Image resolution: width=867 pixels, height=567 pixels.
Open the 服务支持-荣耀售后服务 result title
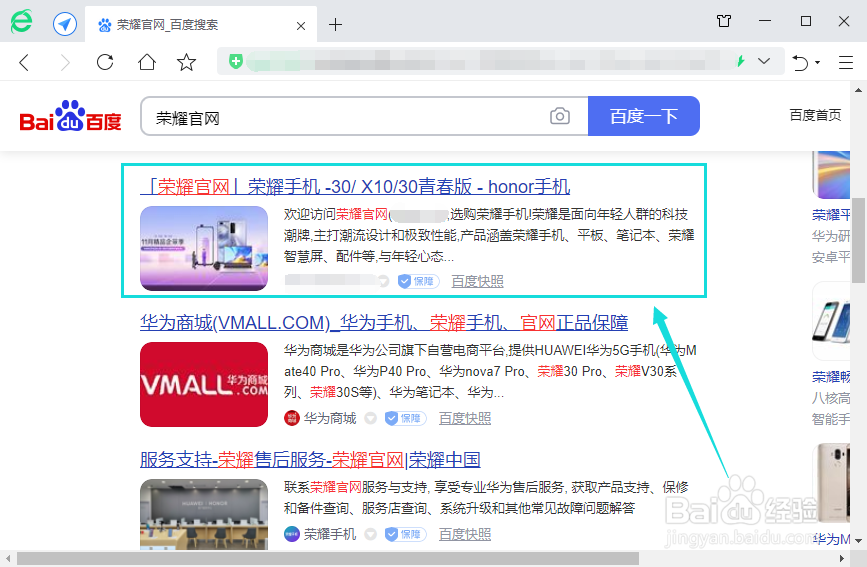pyautogui.click(x=310, y=460)
